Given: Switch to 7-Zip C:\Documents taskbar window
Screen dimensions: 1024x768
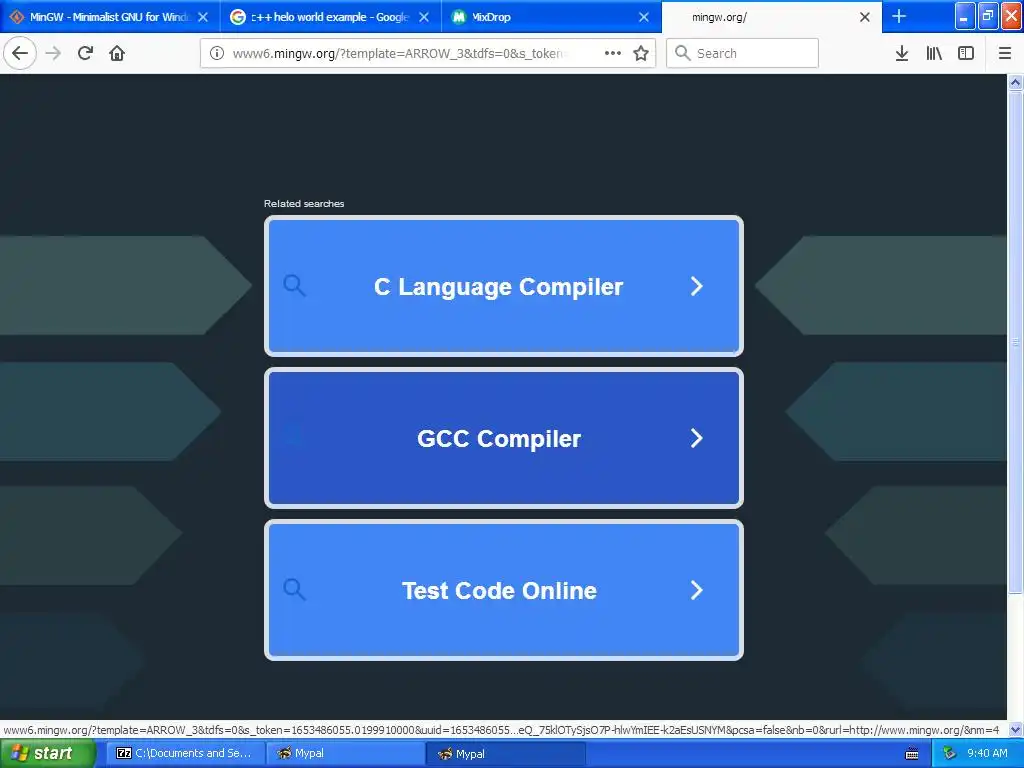Looking at the screenshot, I should coord(184,754).
